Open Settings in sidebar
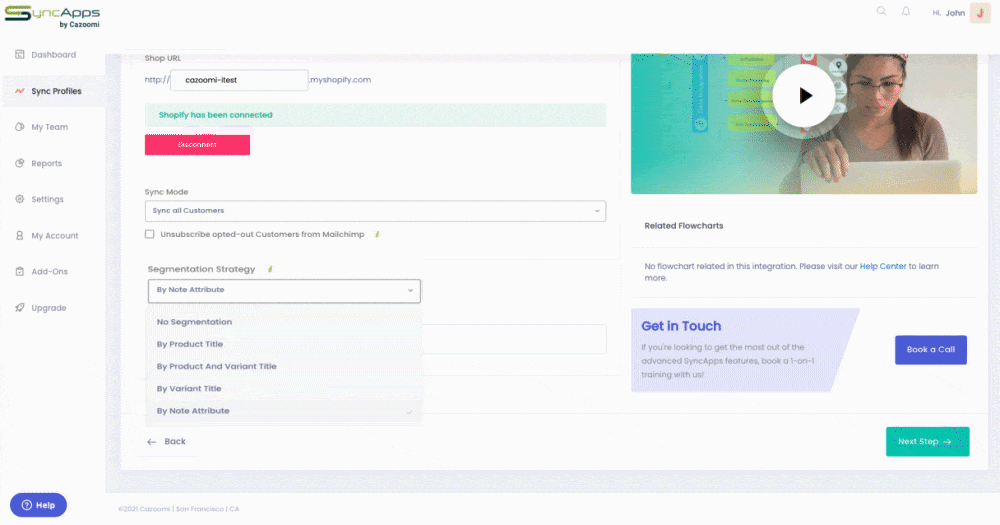 [x=47, y=200]
